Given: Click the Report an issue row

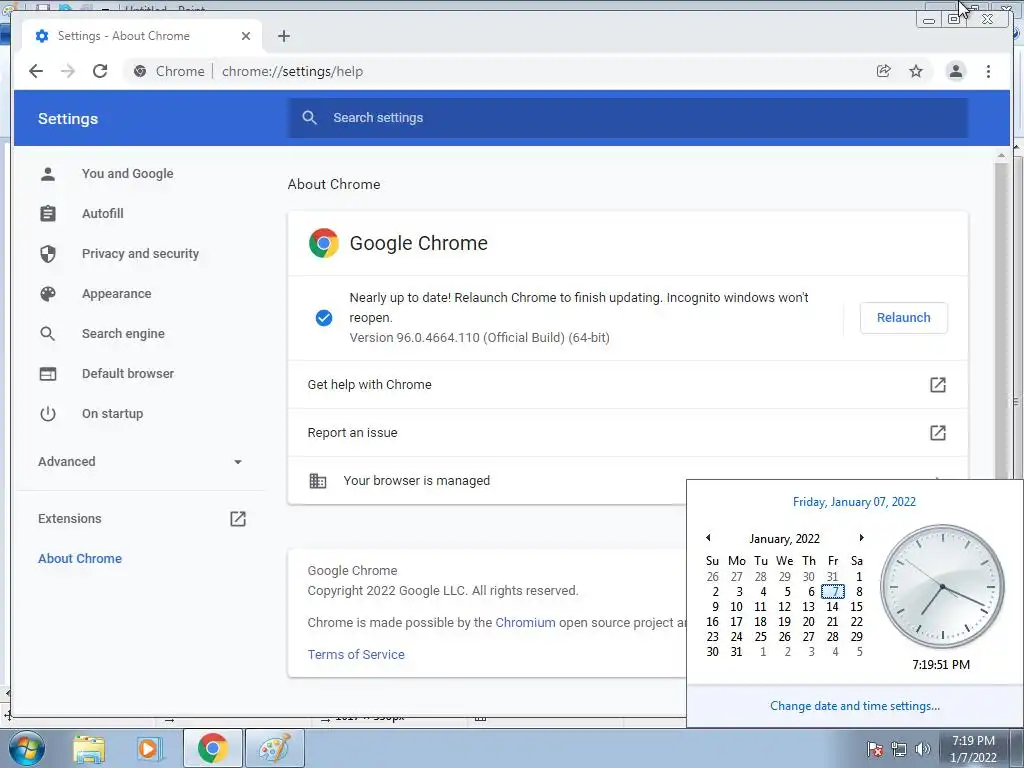Looking at the screenshot, I should 628,432.
